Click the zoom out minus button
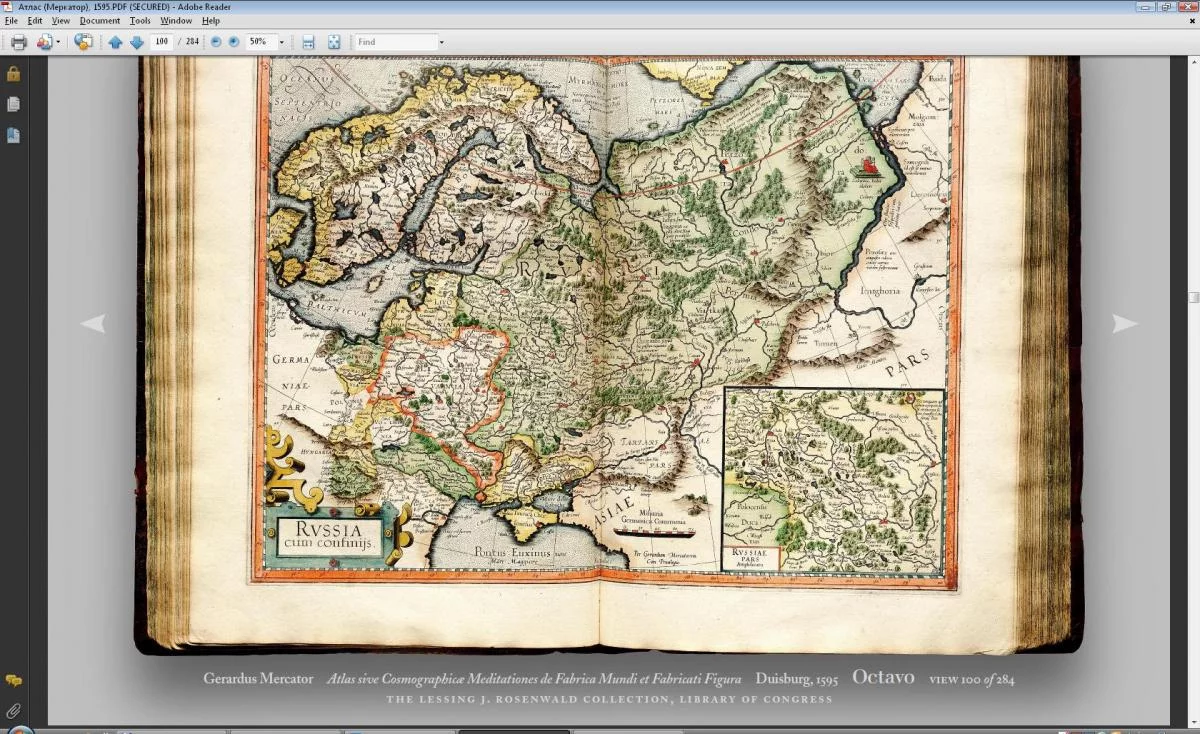This screenshot has width=1200, height=734. point(216,42)
